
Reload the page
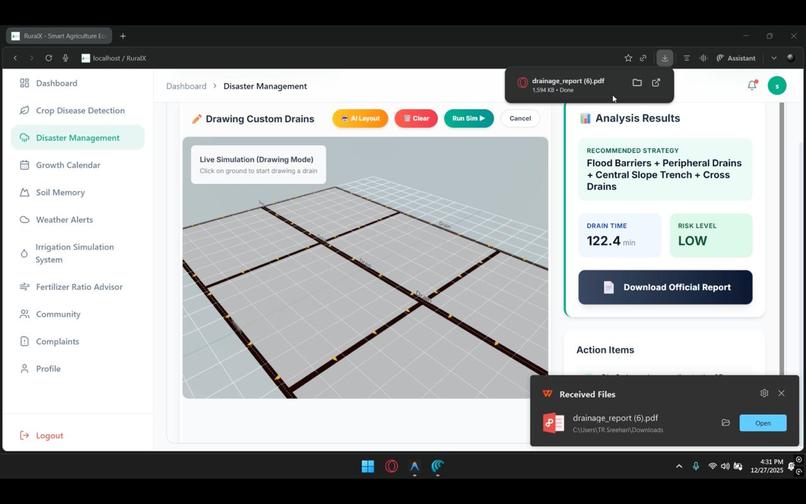coord(48,58)
